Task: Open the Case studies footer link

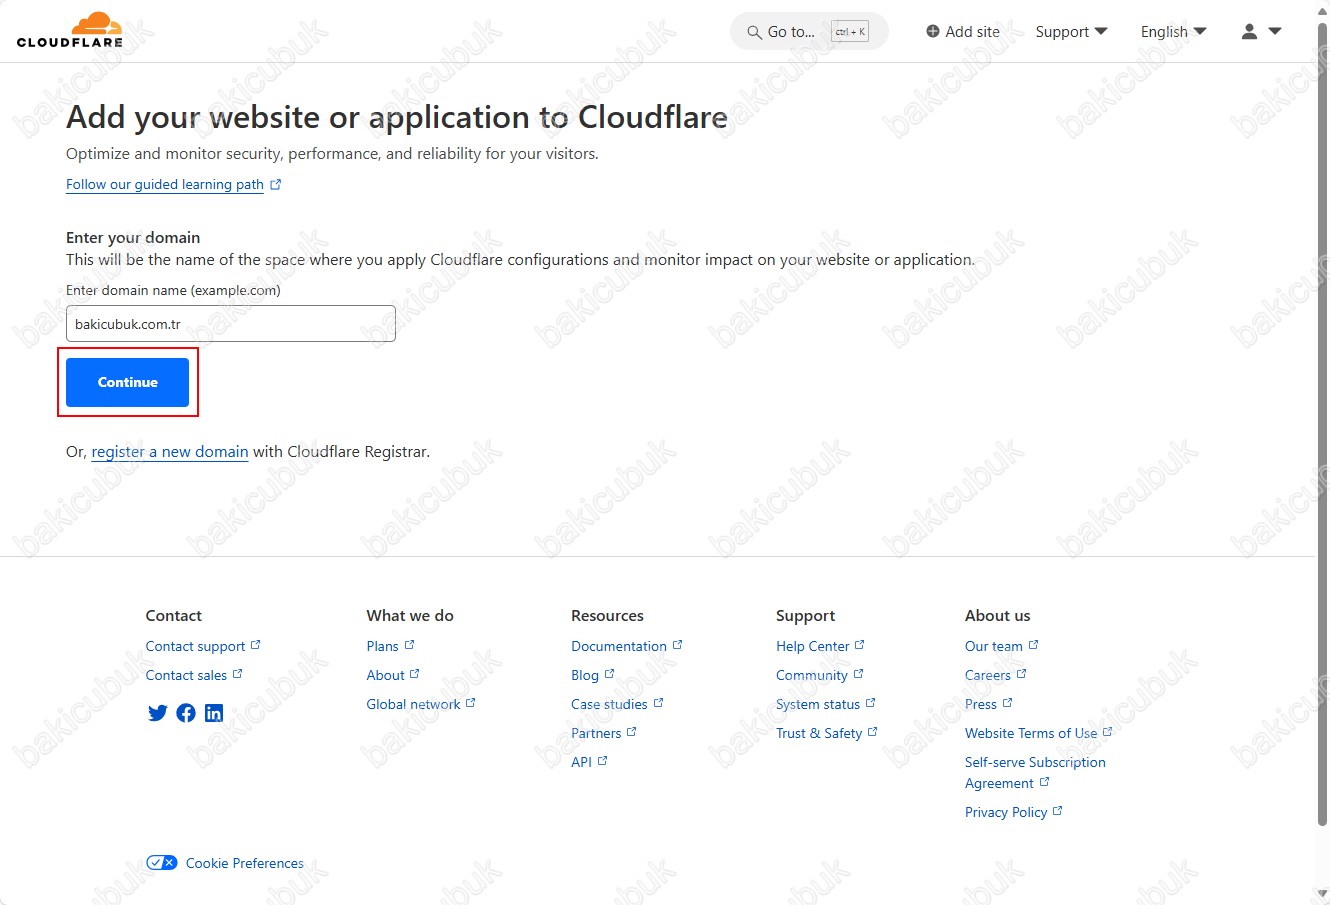Action: pyautogui.click(x=609, y=704)
